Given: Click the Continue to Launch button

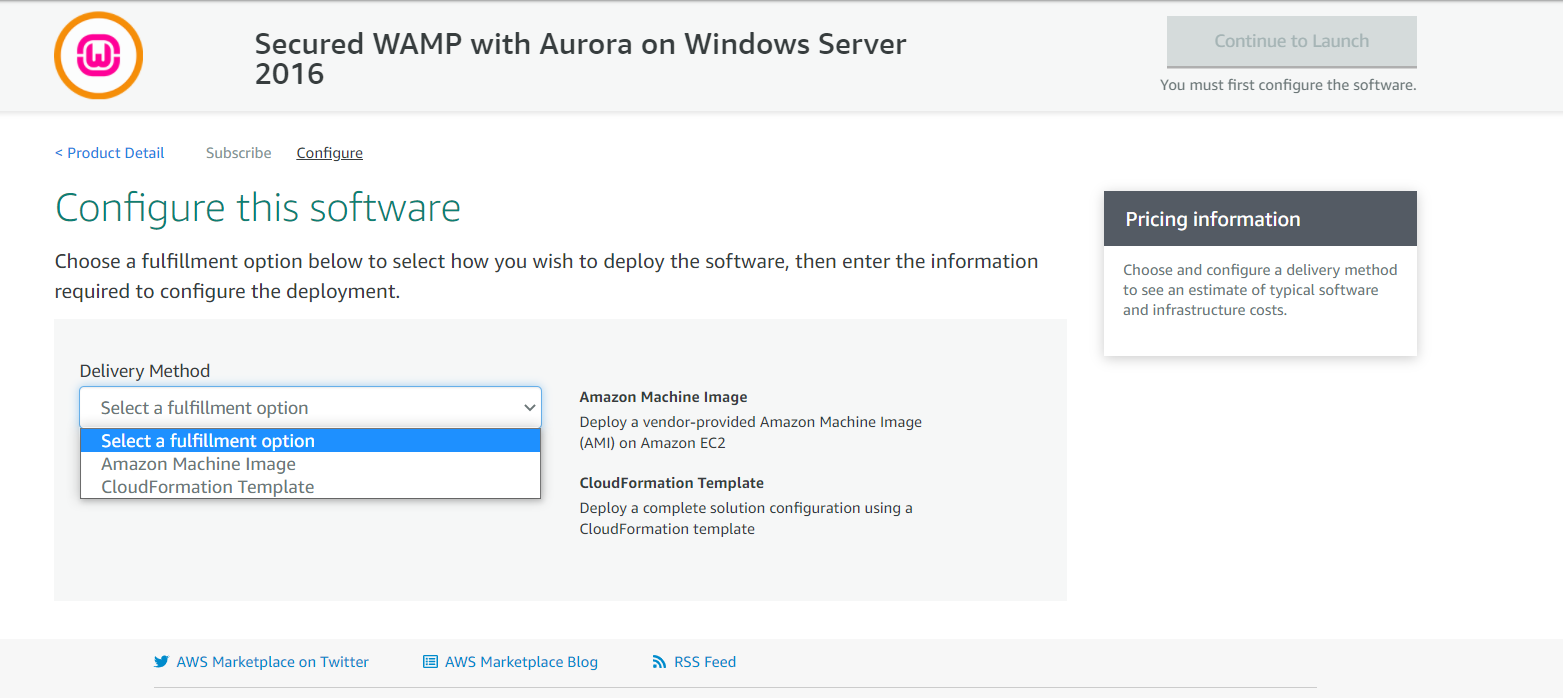Looking at the screenshot, I should coord(1292,41).
